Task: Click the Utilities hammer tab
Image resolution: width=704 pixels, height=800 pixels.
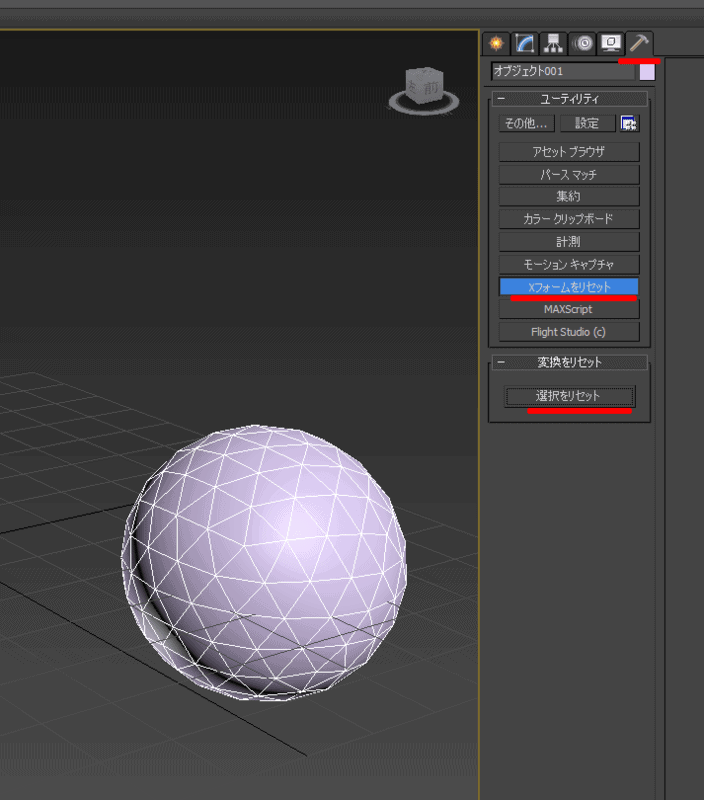Action: (x=638, y=43)
